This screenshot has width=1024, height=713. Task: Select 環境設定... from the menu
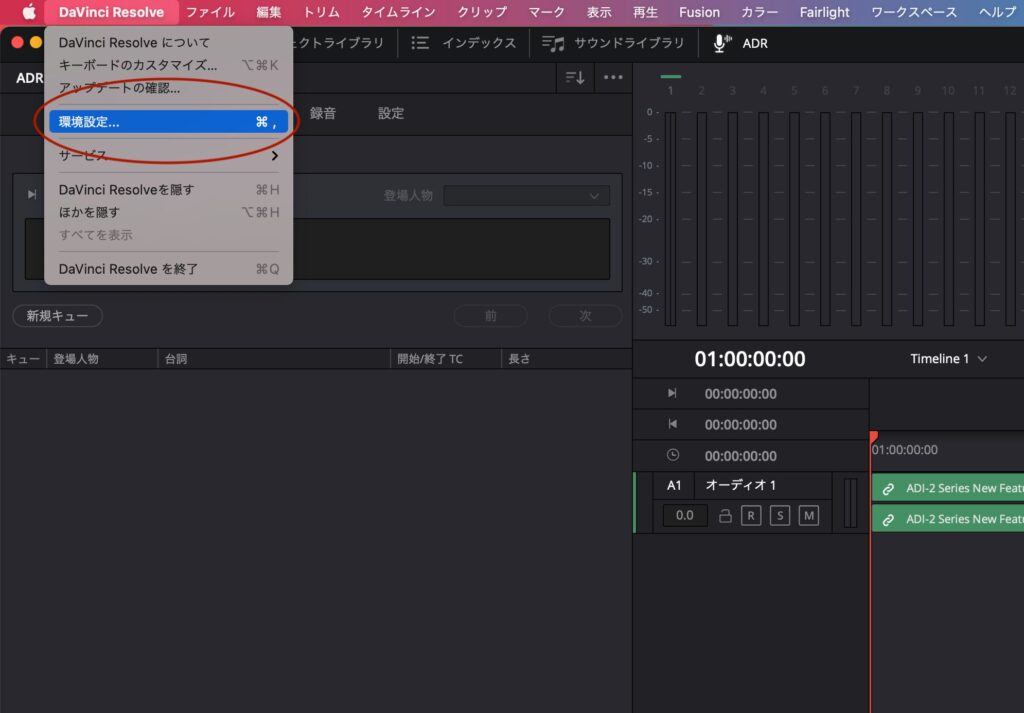[x=168, y=122]
